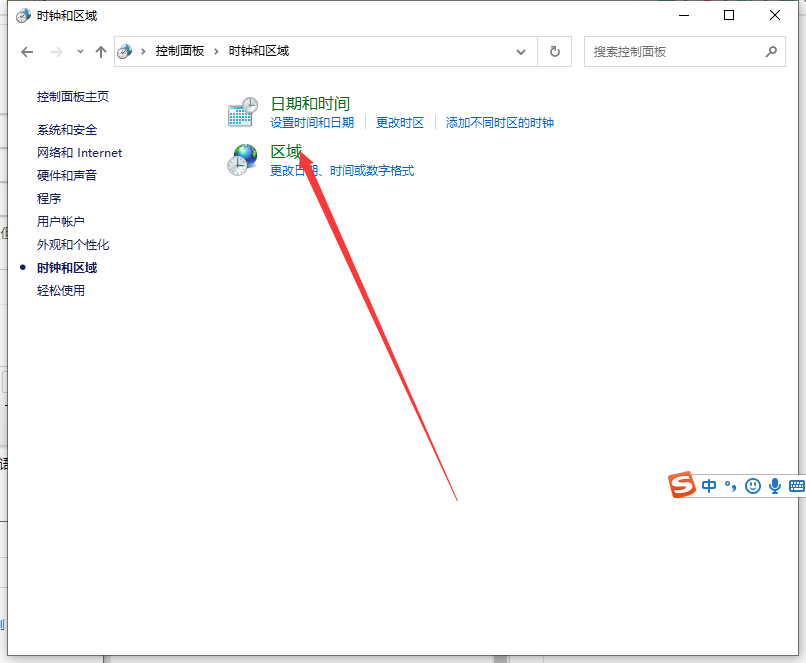Open the Date and Time calendar icon
The height and width of the screenshot is (663, 806).
pyautogui.click(x=241, y=110)
